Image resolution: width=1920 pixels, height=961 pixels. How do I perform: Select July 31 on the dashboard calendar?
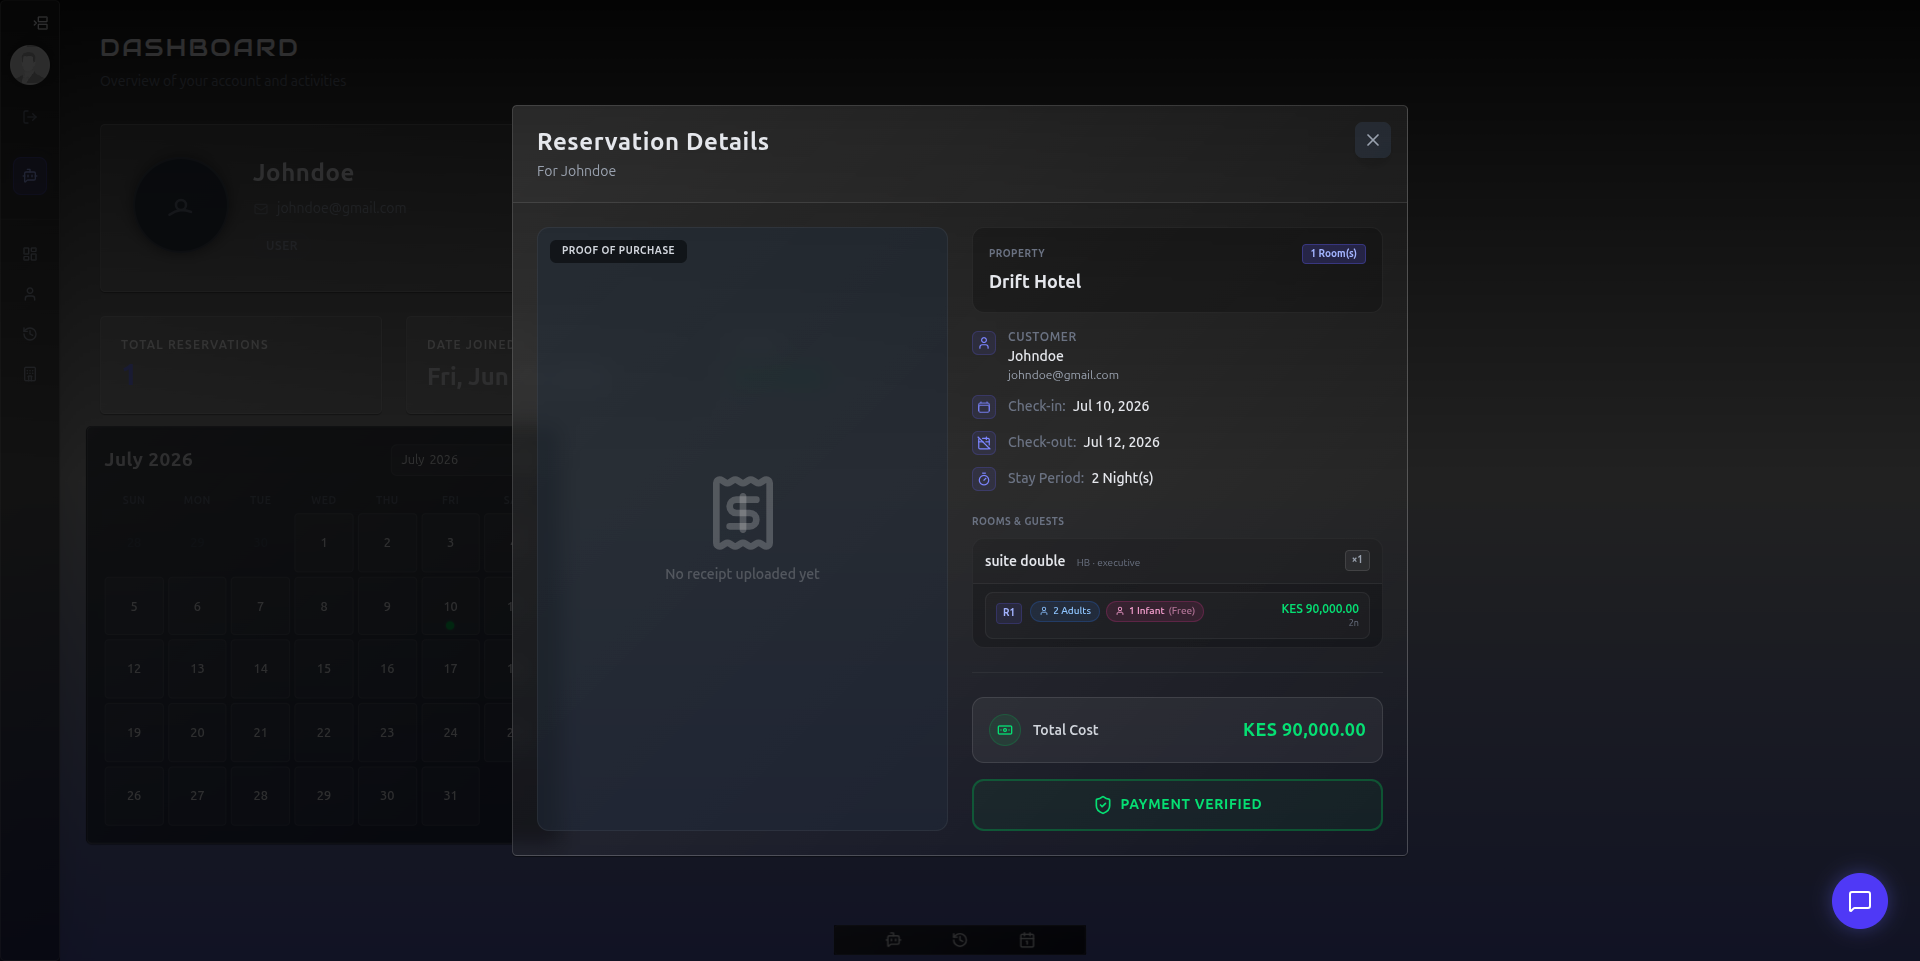pos(450,796)
